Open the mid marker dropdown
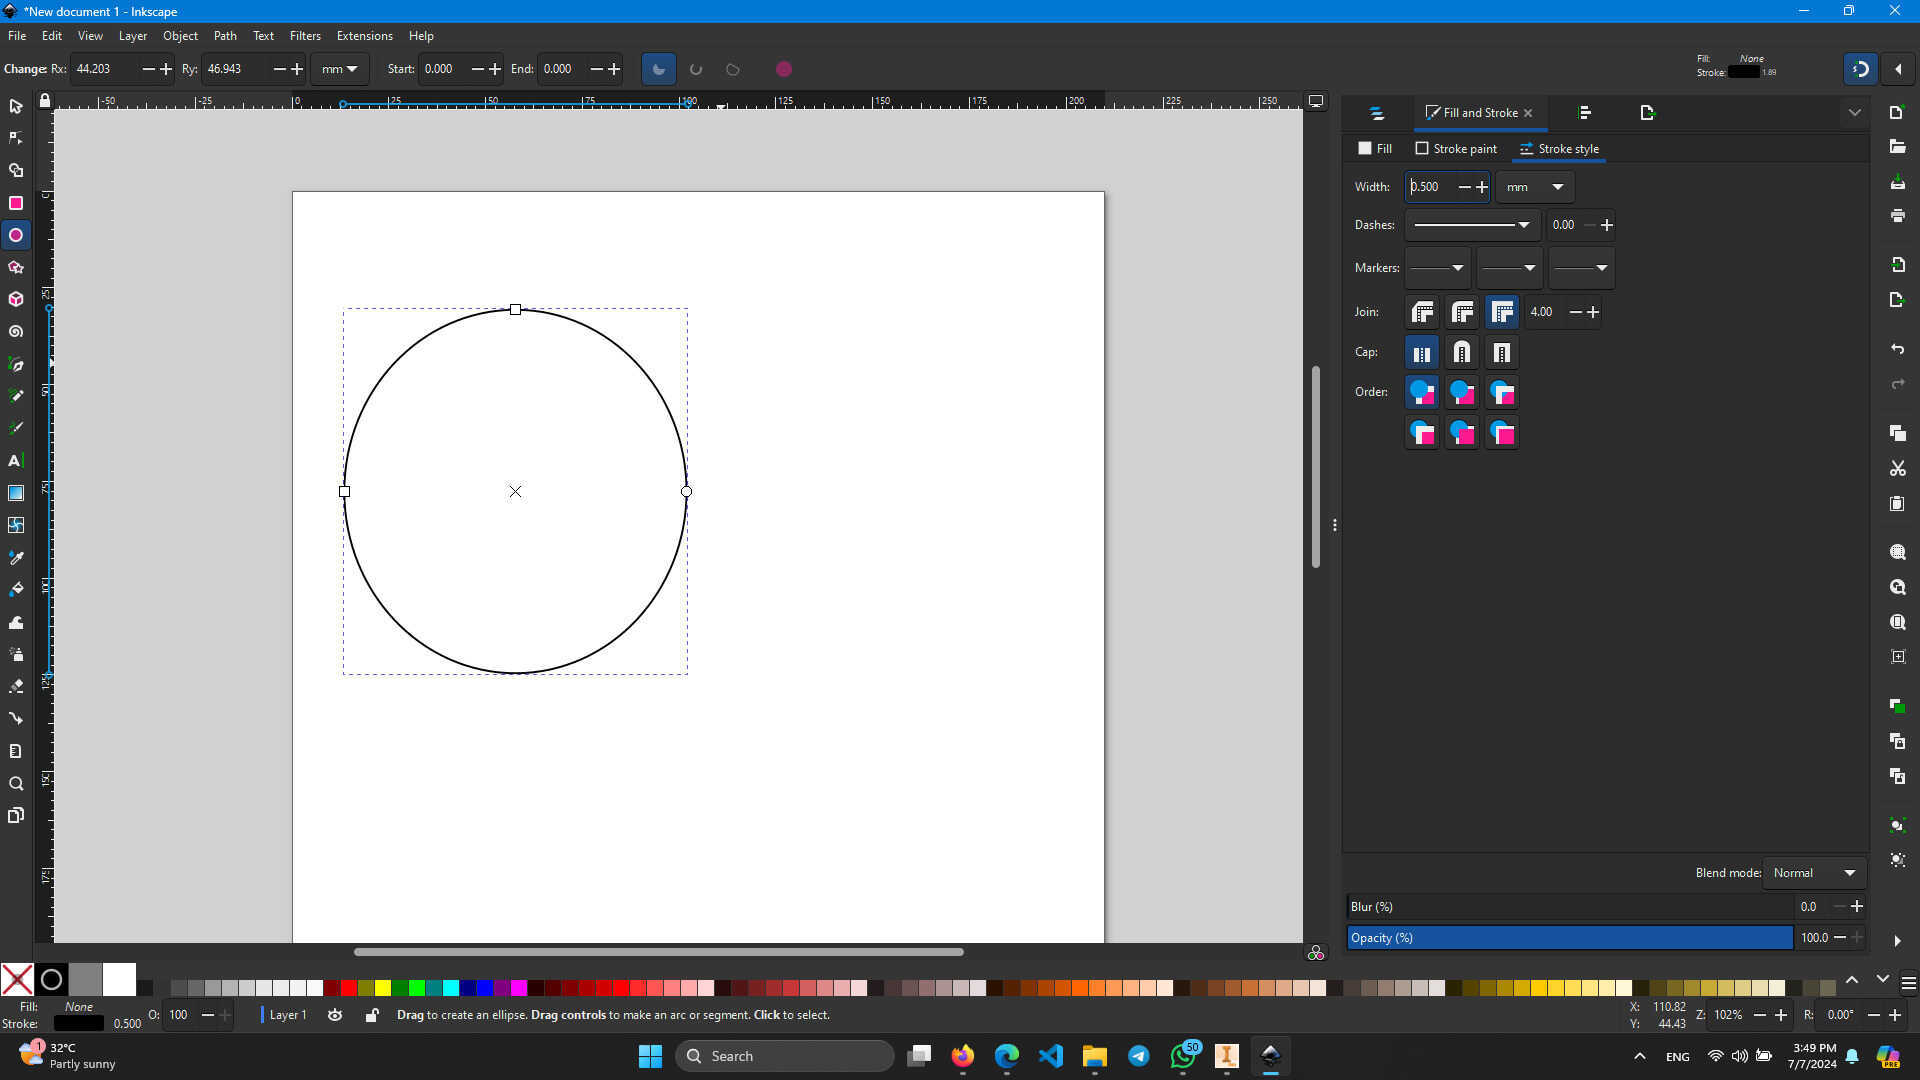This screenshot has height=1080, width=1920. point(1508,268)
